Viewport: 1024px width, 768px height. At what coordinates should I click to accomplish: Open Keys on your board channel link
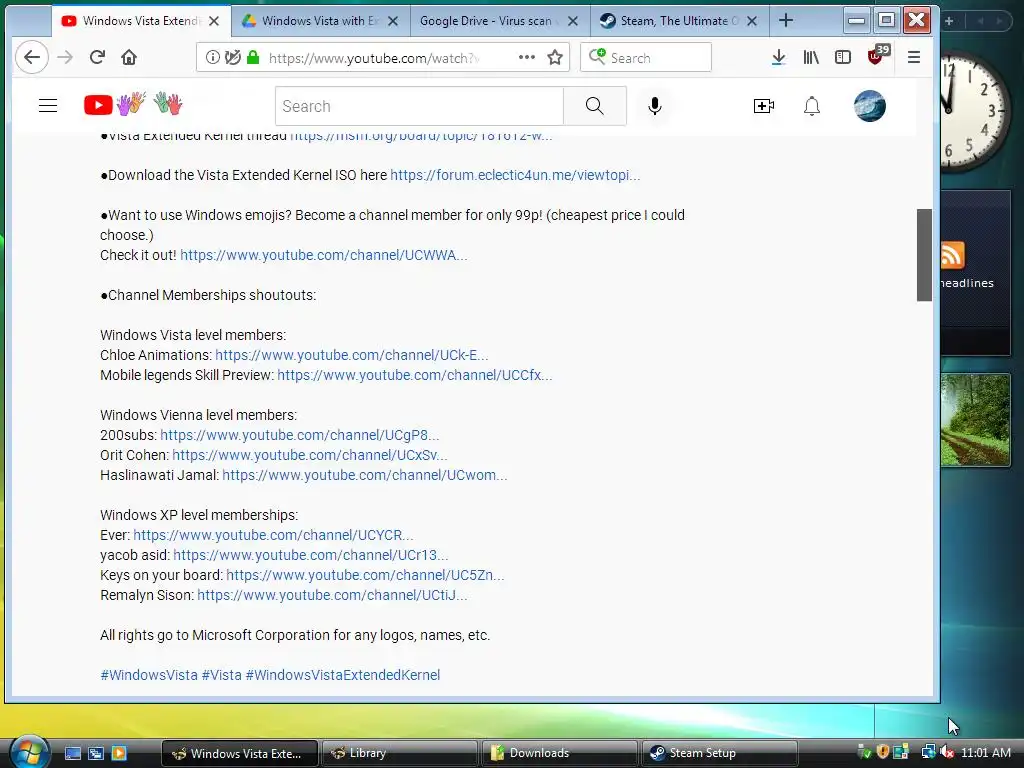coord(365,575)
